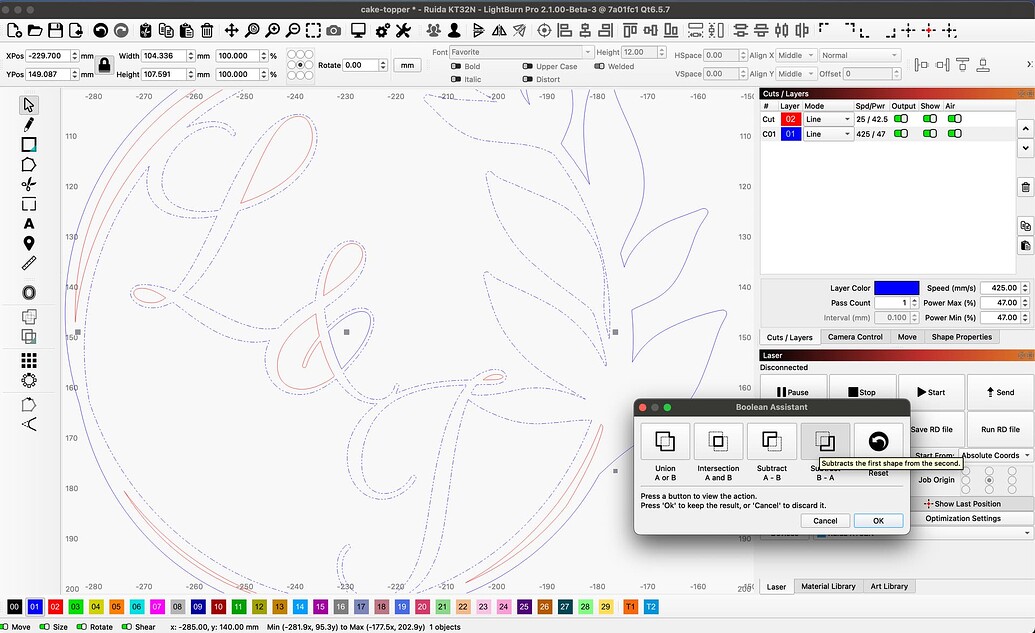The width and height of the screenshot is (1035, 633).
Task: Select the Create Text tool
Action: pyautogui.click(x=28, y=223)
